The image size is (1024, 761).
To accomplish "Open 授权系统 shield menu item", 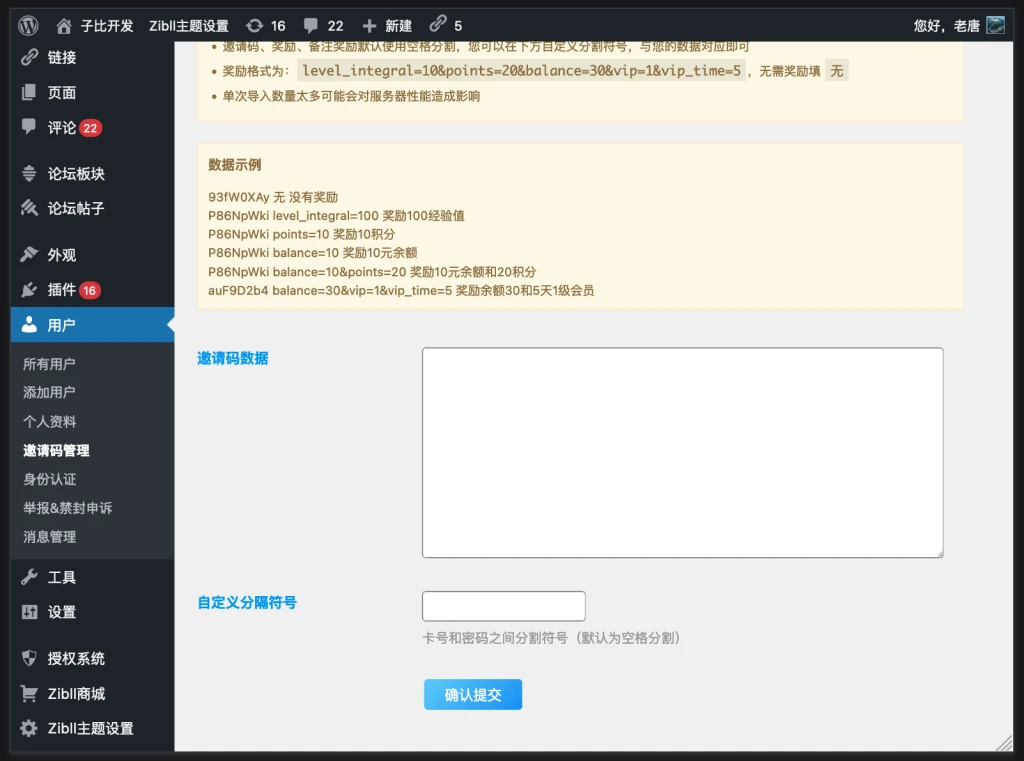I will coord(75,659).
